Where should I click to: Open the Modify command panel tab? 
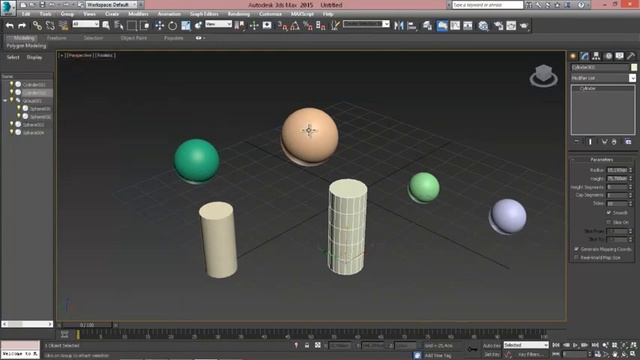(x=584, y=56)
